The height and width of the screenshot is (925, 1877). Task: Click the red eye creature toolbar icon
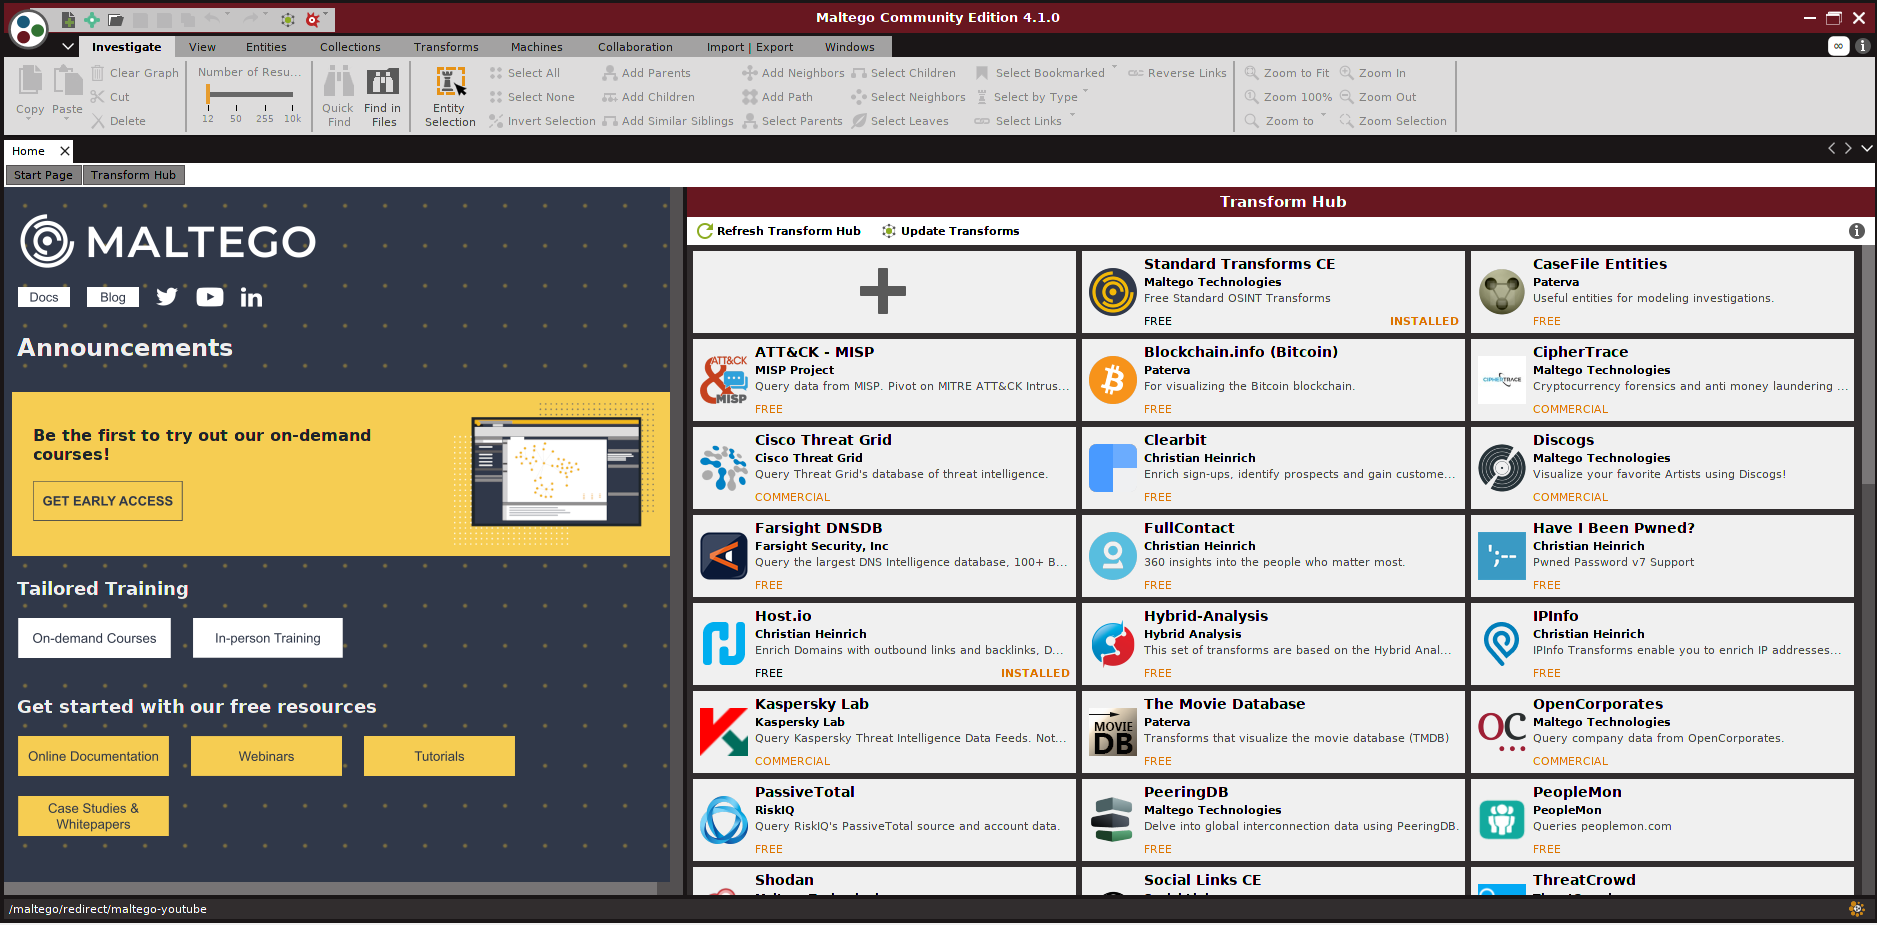pyautogui.click(x=312, y=19)
